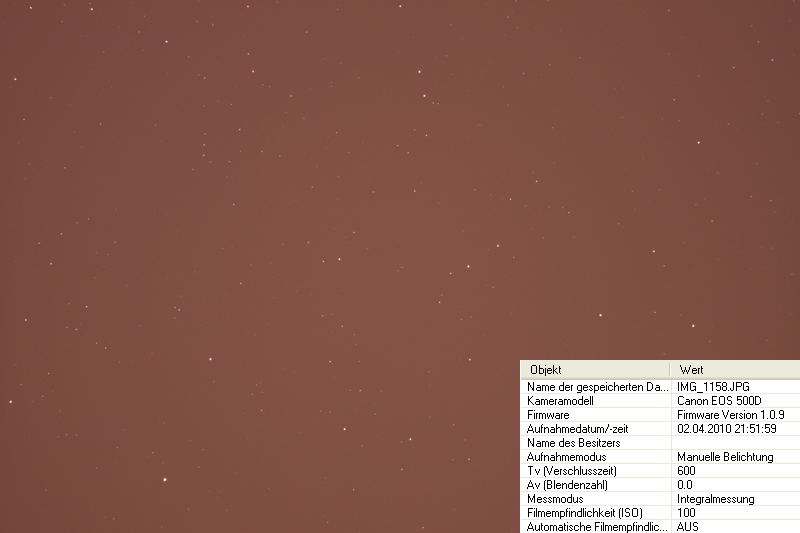800x533 pixels.
Task: Click the Firmware Version 1.0.9 value
Action: pyautogui.click(x=731, y=414)
